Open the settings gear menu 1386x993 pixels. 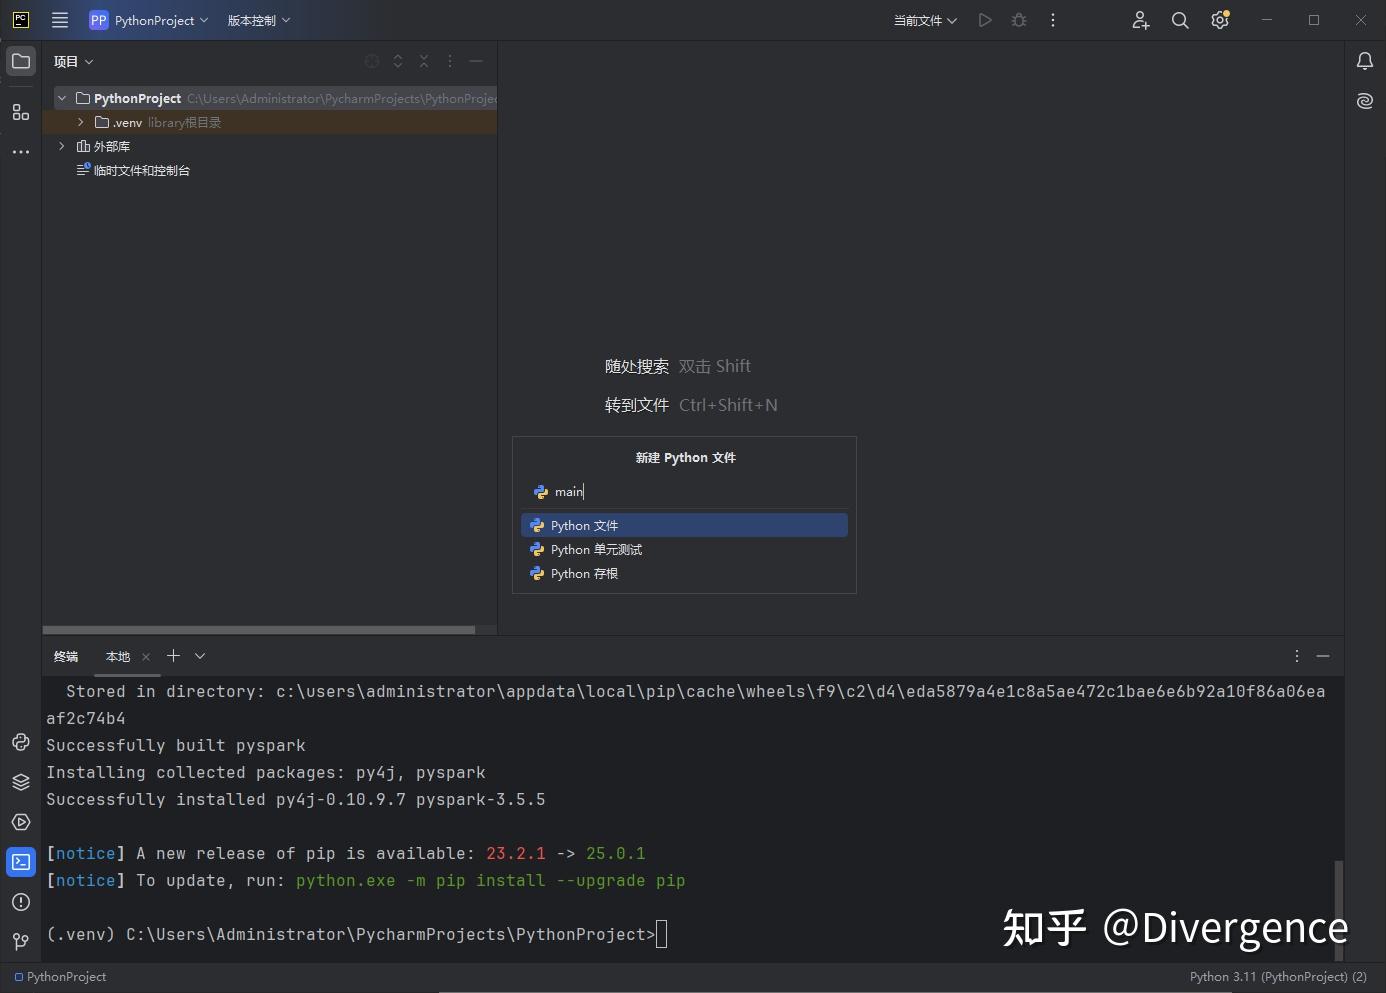coord(1219,20)
